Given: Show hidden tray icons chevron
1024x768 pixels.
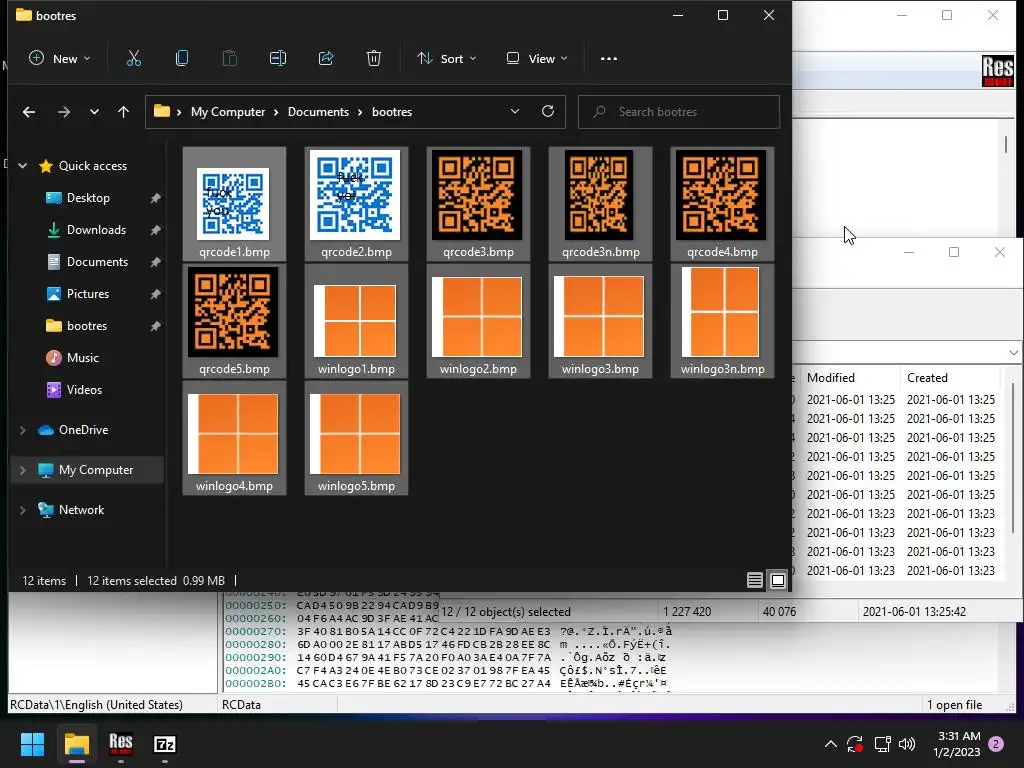Looking at the screenshot, I should coord(831,744).
